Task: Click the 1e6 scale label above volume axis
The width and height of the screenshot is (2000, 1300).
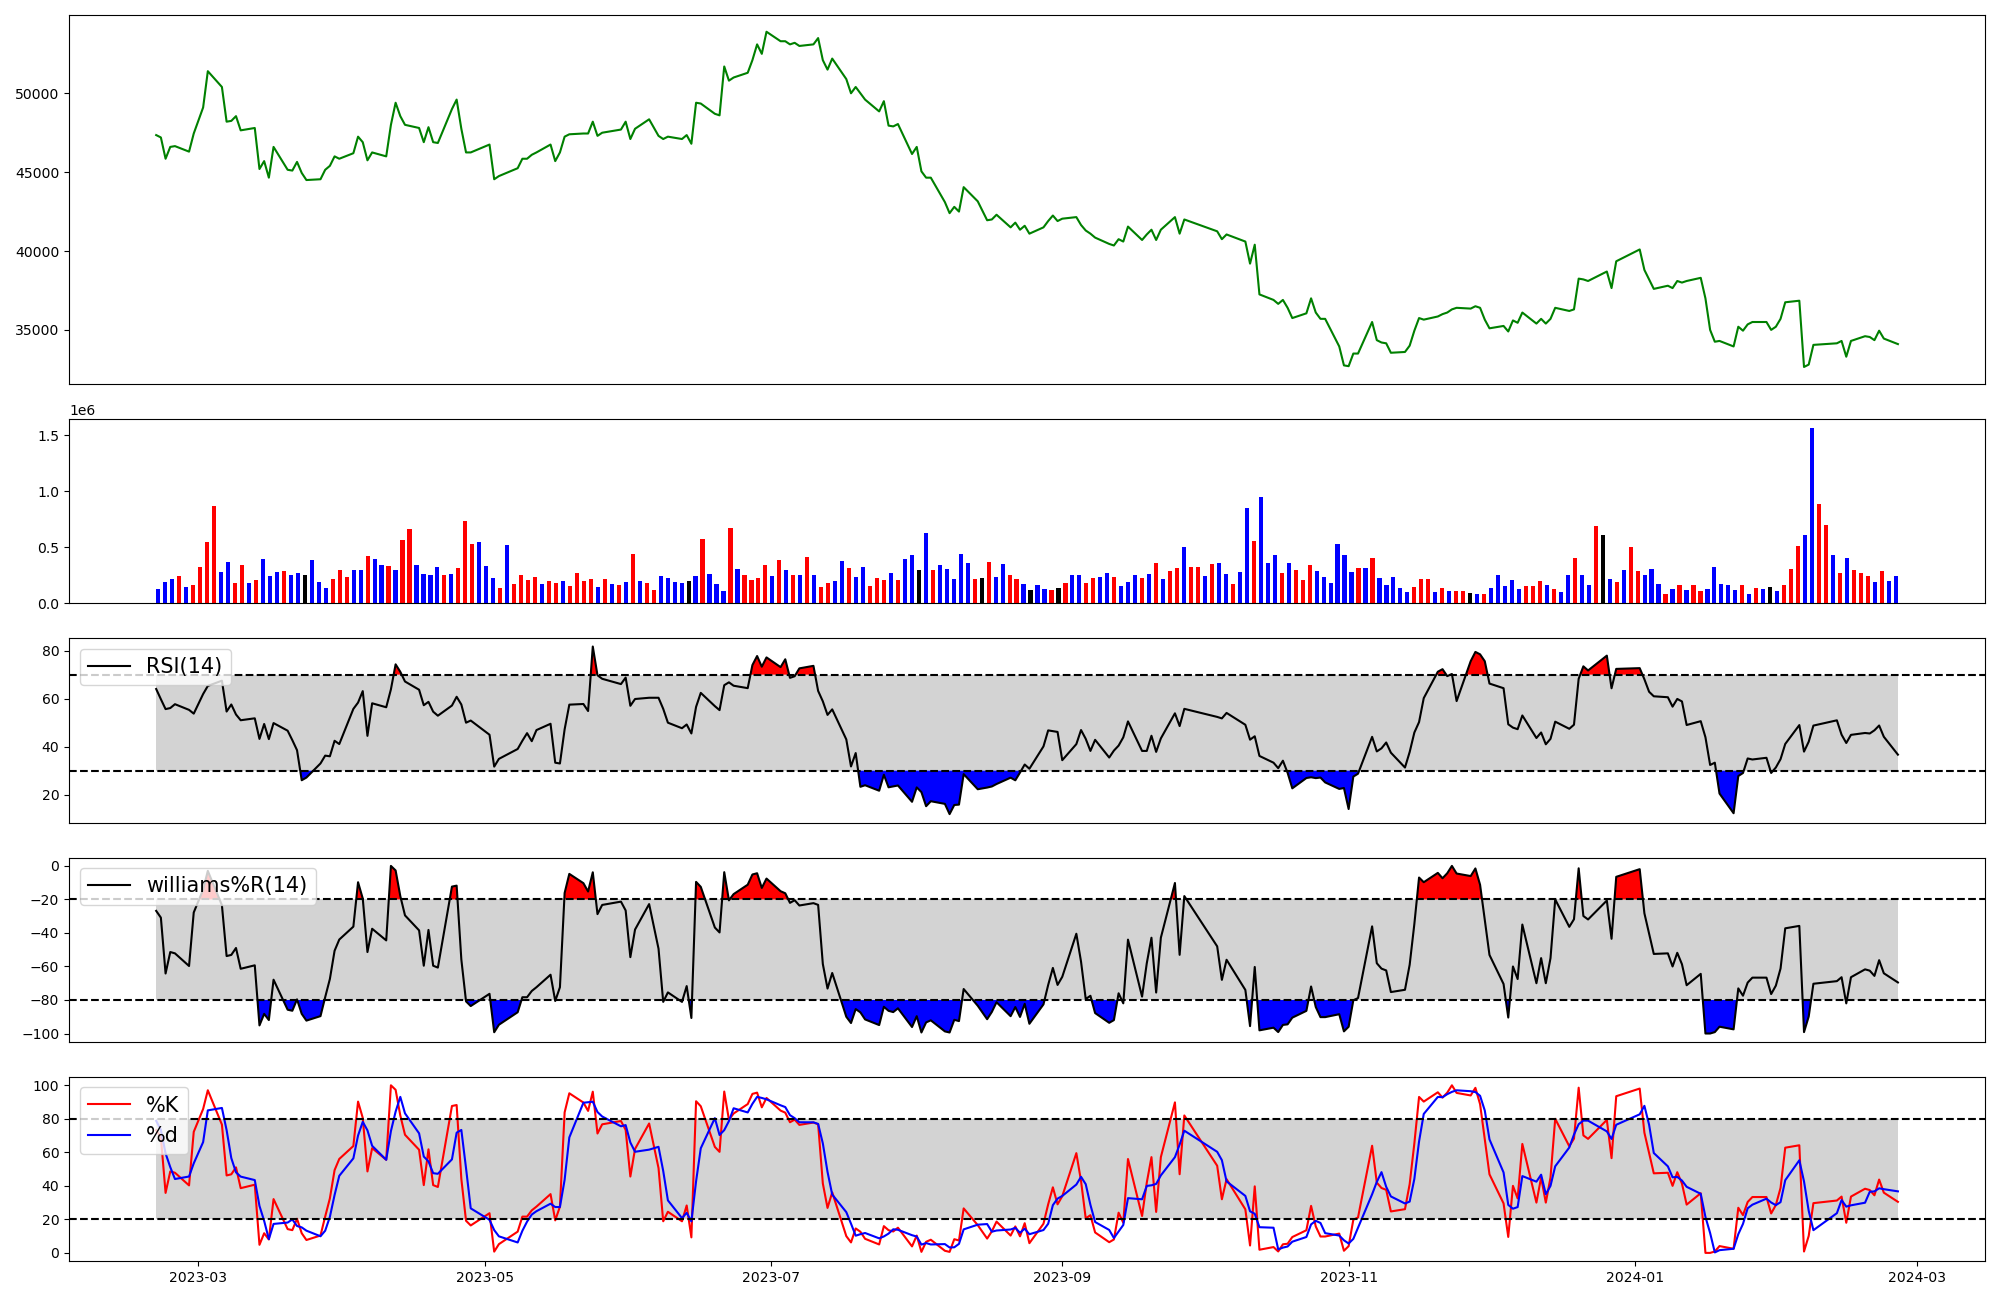Action: point(82,410)
